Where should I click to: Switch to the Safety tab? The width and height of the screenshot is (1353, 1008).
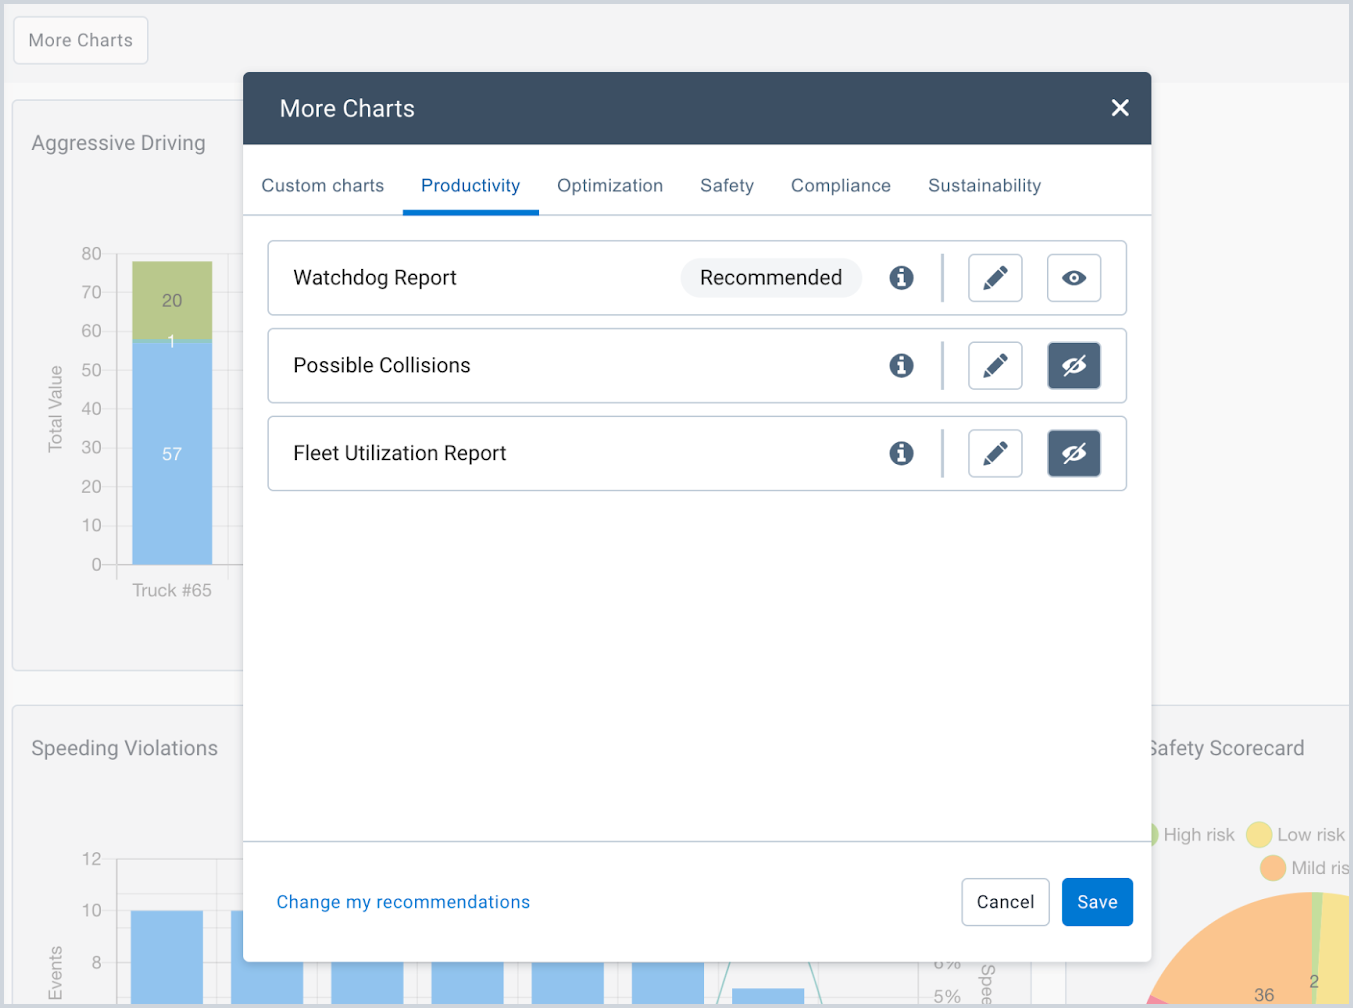click(x=726, y=185)
